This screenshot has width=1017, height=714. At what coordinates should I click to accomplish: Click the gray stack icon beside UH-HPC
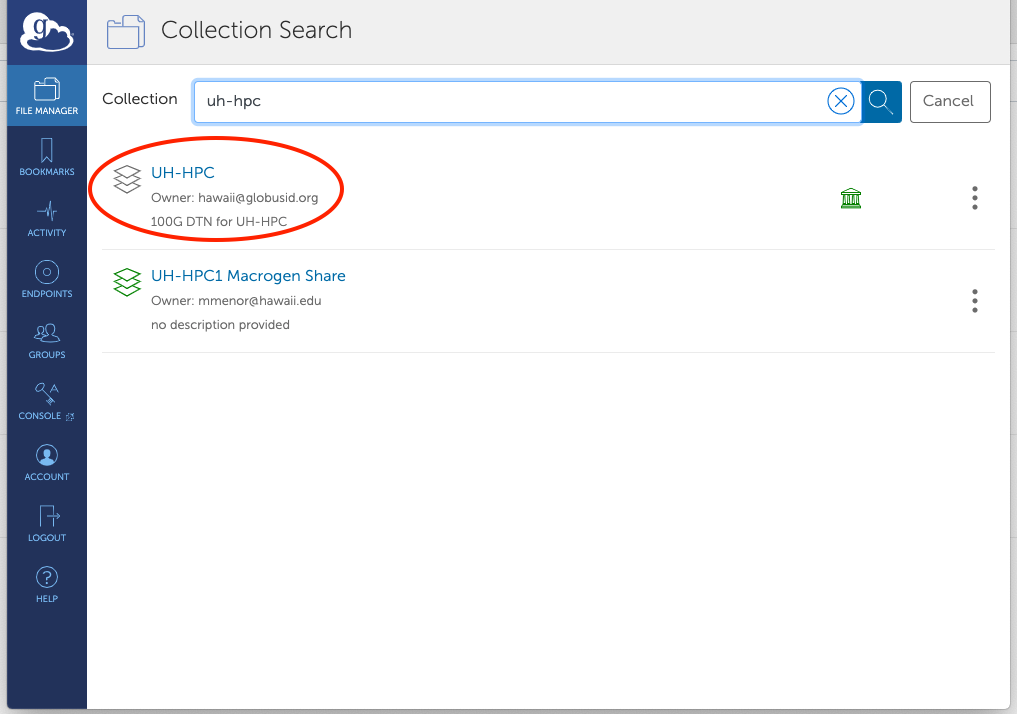(126, 179)
